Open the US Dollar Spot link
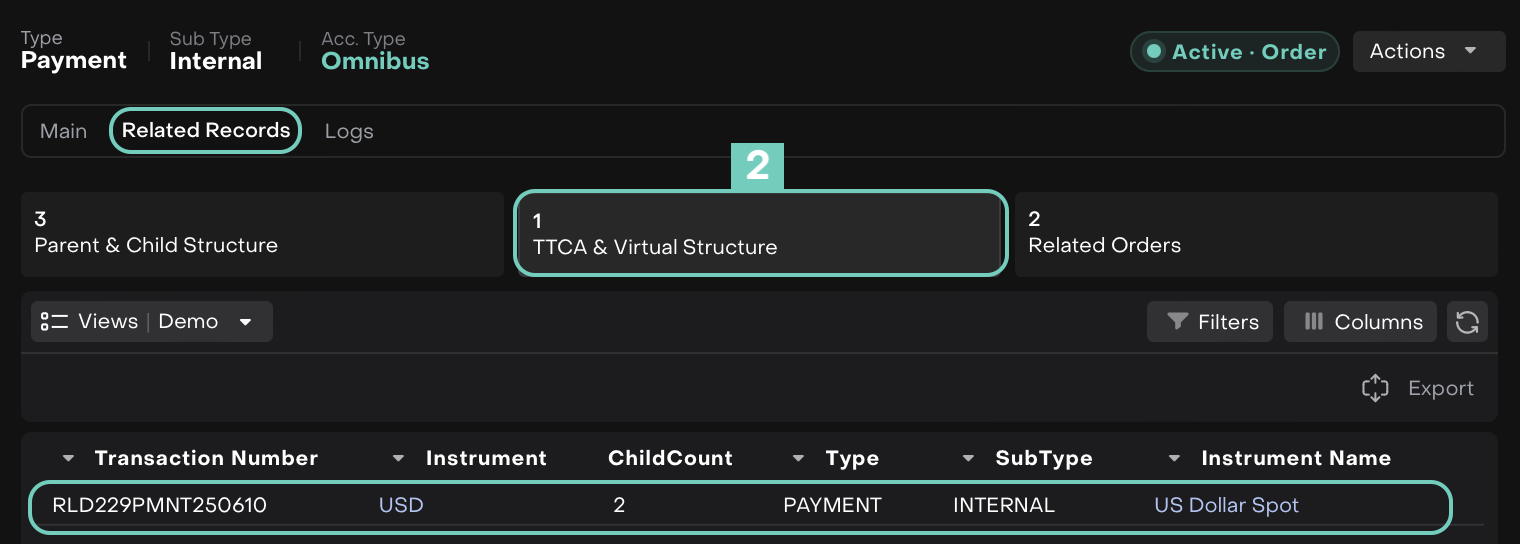 [x=1226, y=505]
